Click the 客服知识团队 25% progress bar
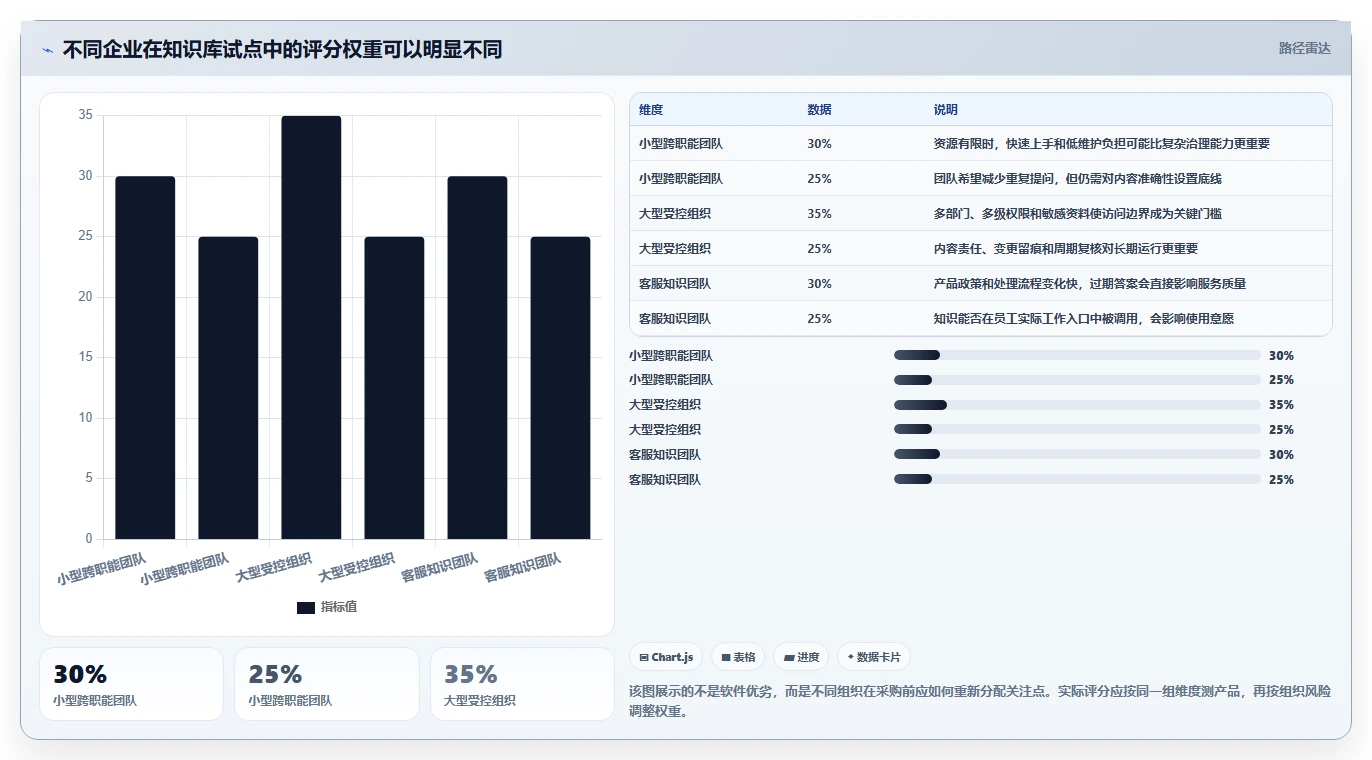This screenshot has height=760, width=1372. (1077, 480)
